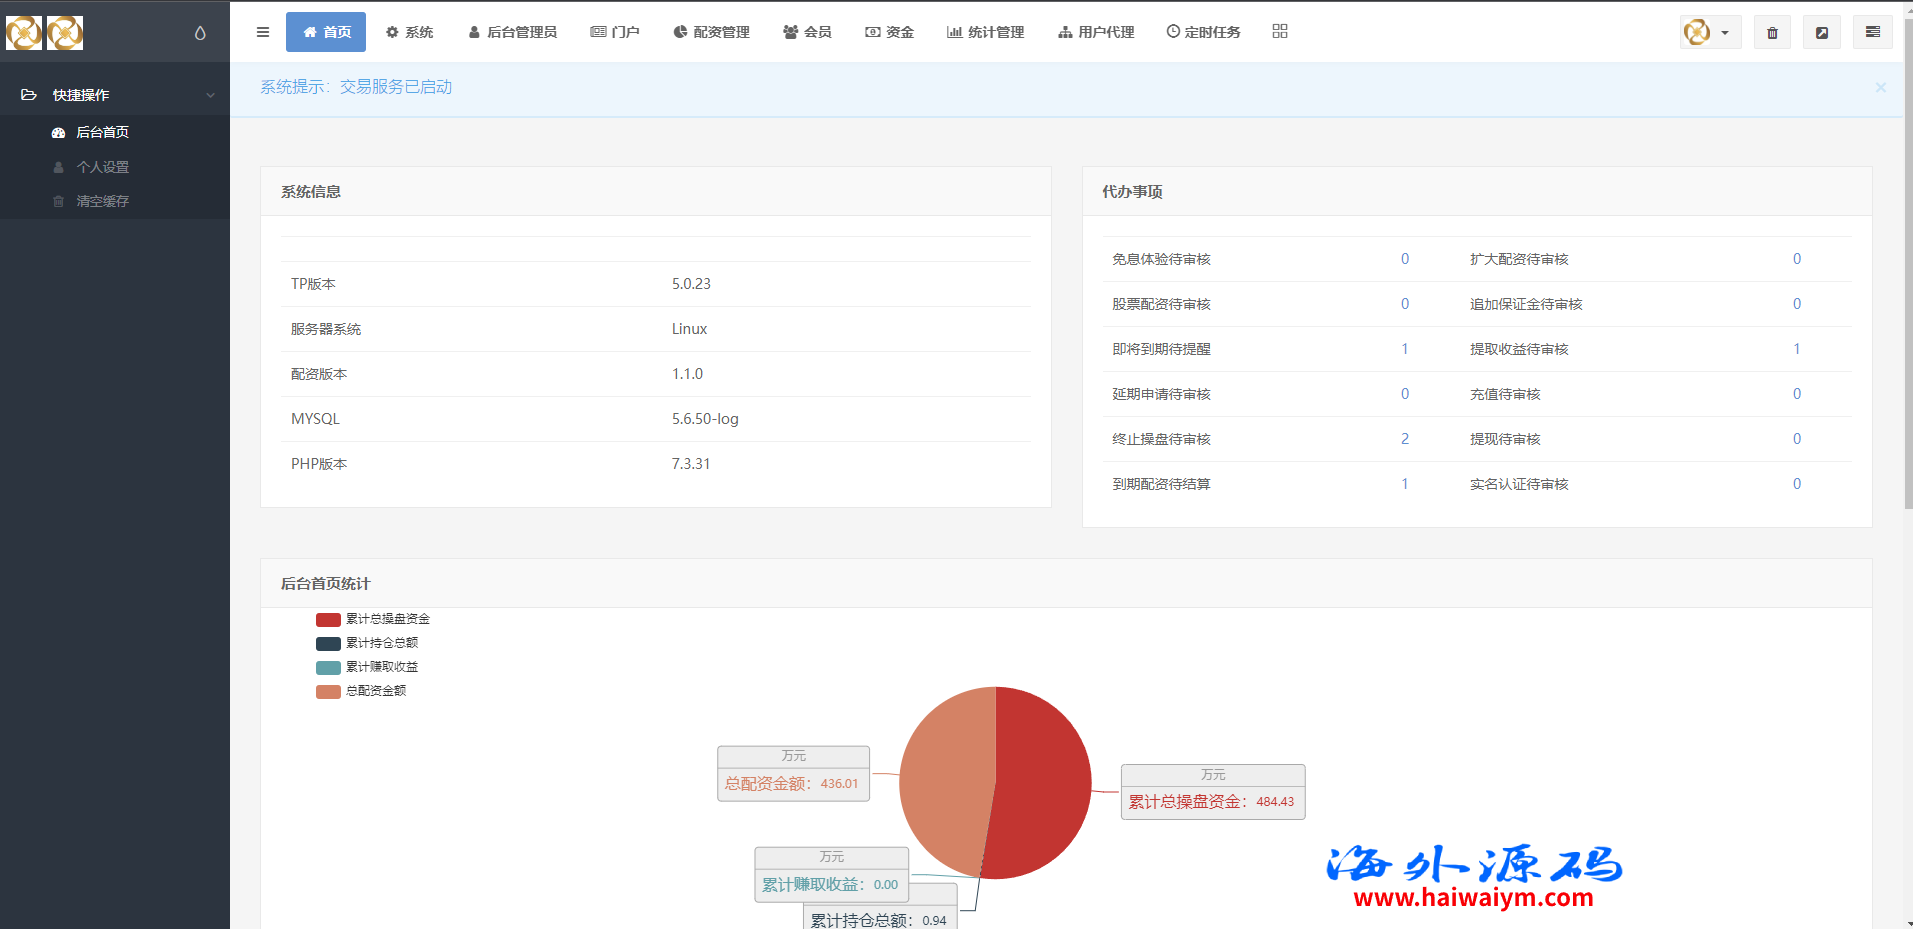Open the external link icon button

[1822, 32]
